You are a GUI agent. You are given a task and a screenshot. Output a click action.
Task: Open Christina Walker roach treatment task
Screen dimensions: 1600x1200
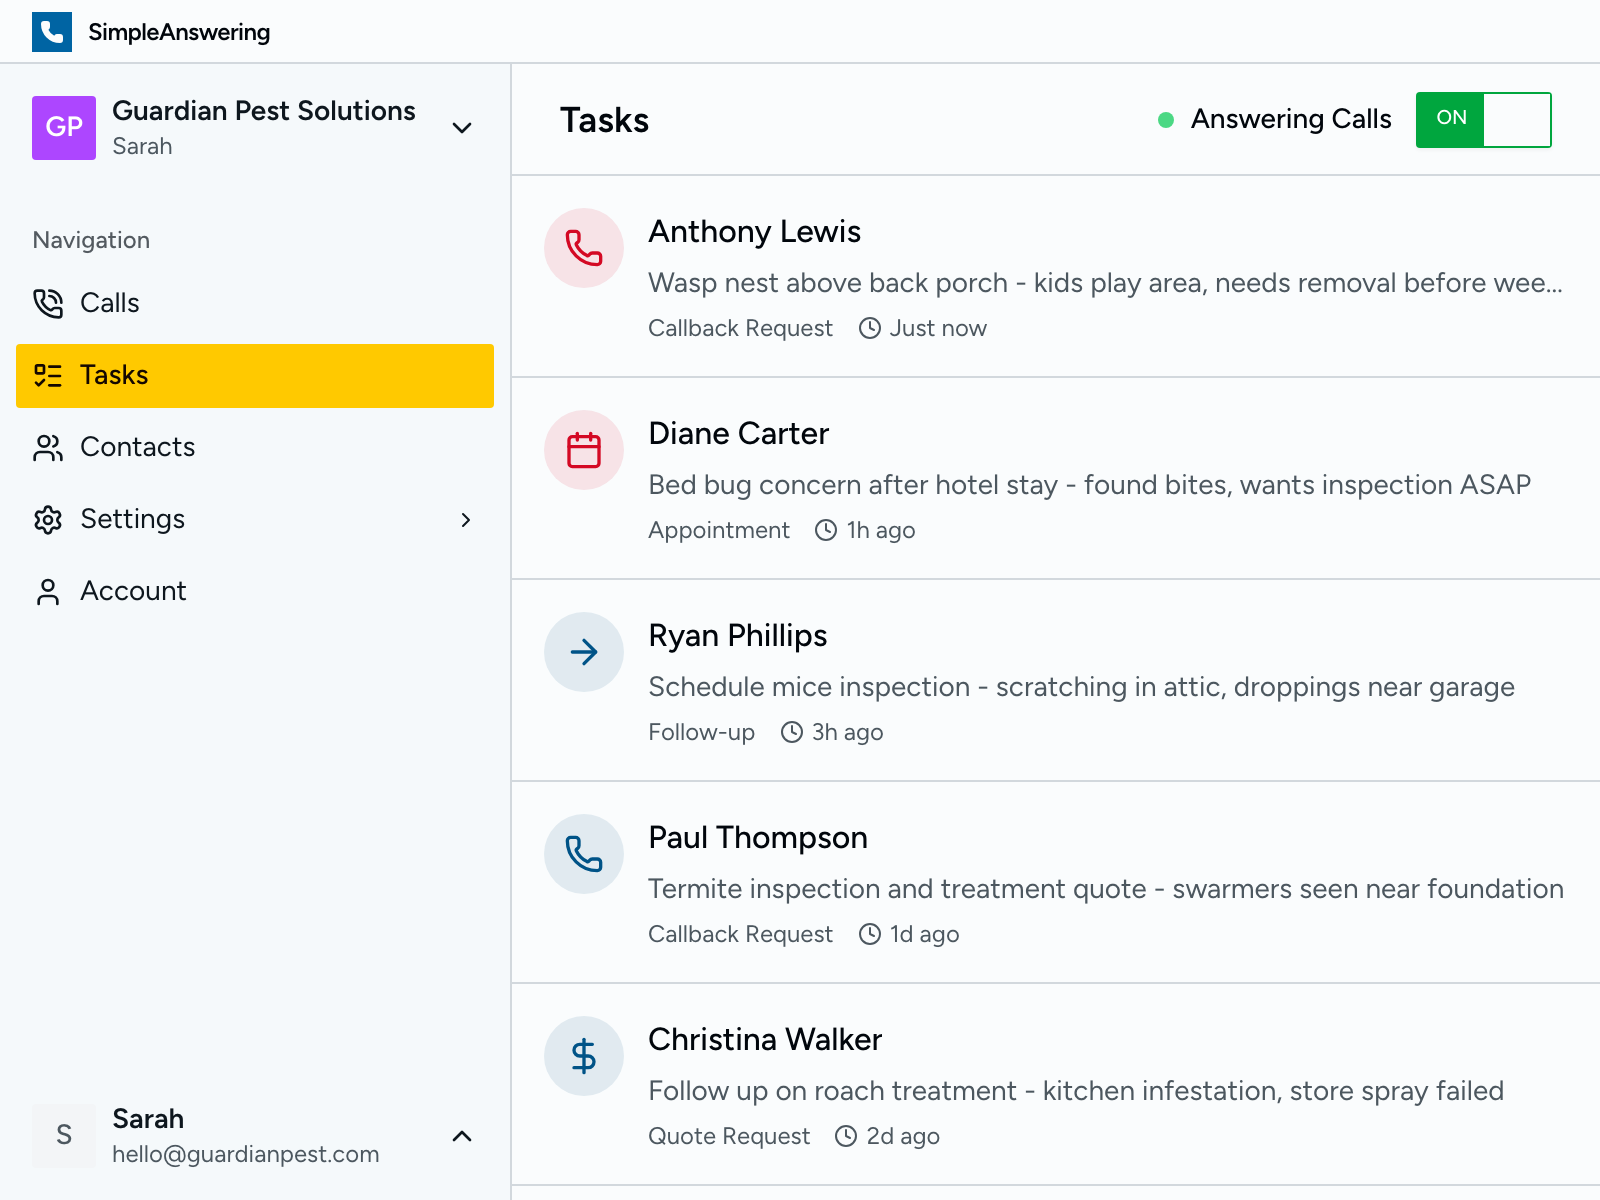pyautogui.click(x=1075, y=1091)
